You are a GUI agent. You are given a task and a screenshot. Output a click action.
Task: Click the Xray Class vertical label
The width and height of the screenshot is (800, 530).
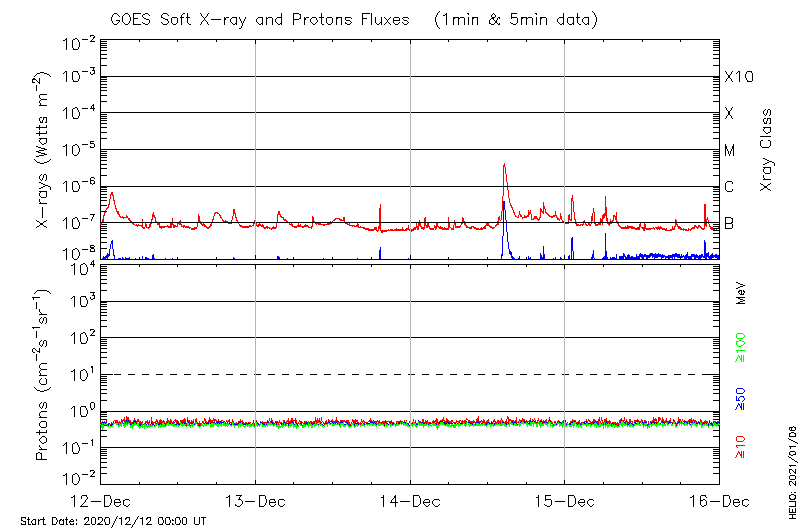[767, 150]
